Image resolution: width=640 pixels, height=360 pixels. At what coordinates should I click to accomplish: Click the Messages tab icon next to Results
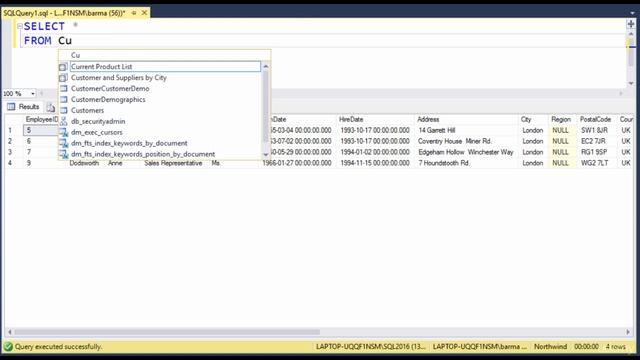[x=51, y=107]
